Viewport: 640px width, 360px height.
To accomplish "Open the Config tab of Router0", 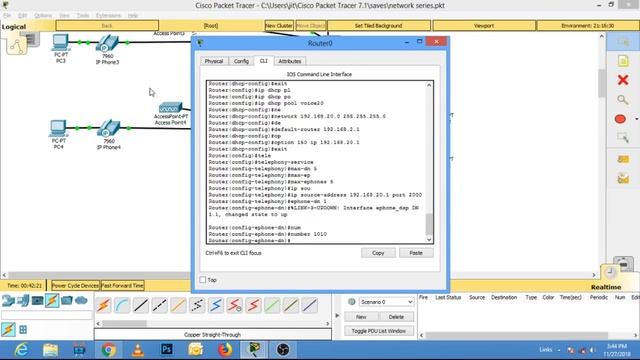I will (241, 61).
